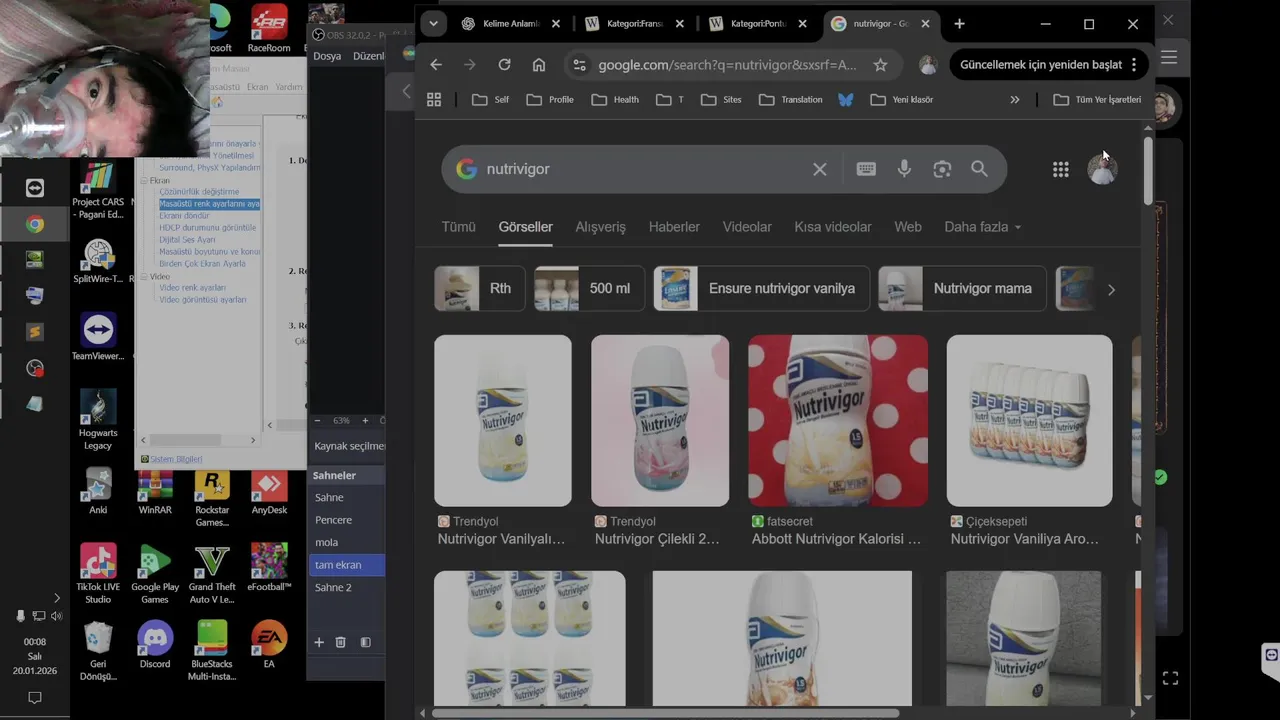Open Discord desktop shortcut

(155, 645)
